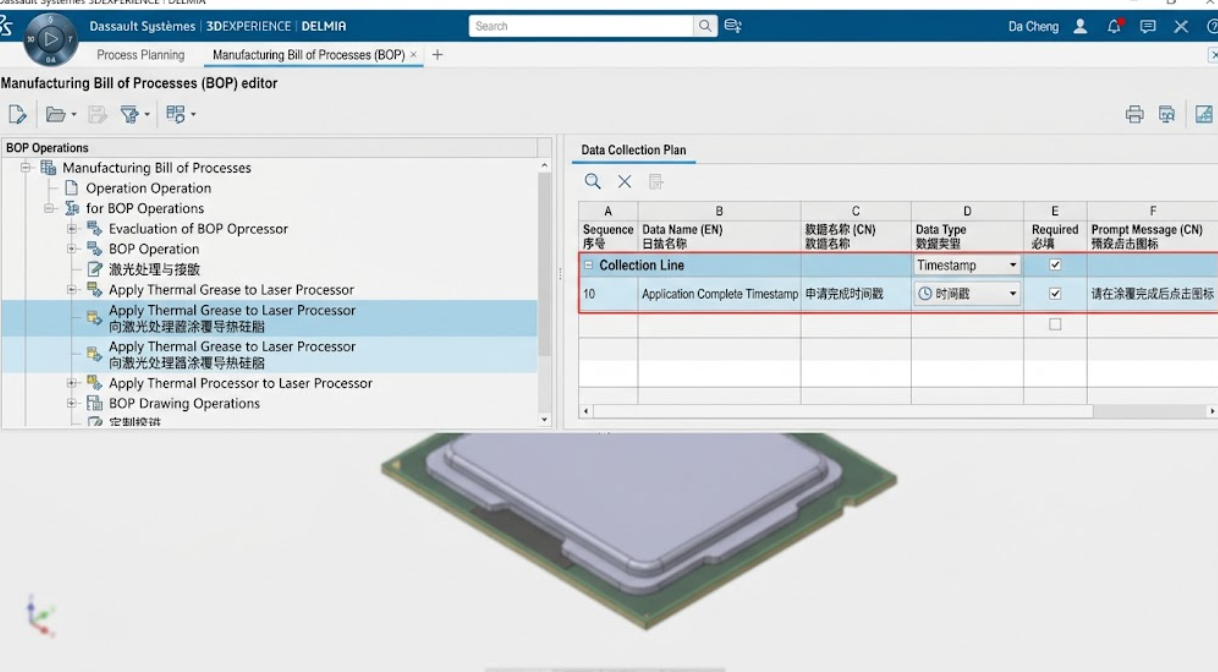1218x672 pixels.
Task: Open the 3DEXPERIENCE compass play button
Action: [x=50, y=40]
